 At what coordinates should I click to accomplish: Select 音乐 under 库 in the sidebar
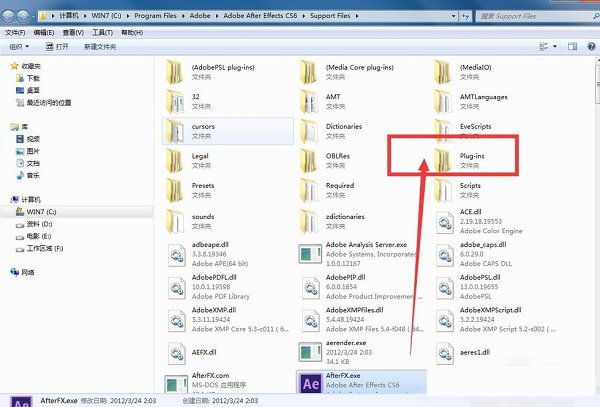tap(28, 176)
